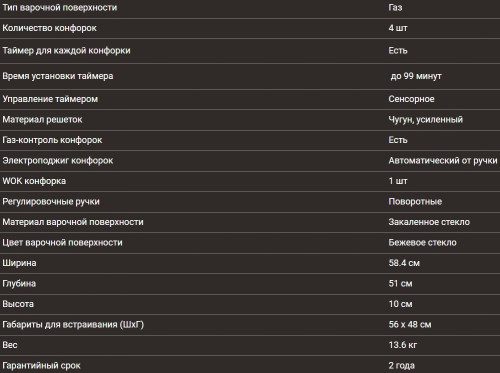Image resolution: width=500 pixels, height=373 pixels.
Task: Select the label "Электроподжиг конфорок"
Action: coord(58,161)
